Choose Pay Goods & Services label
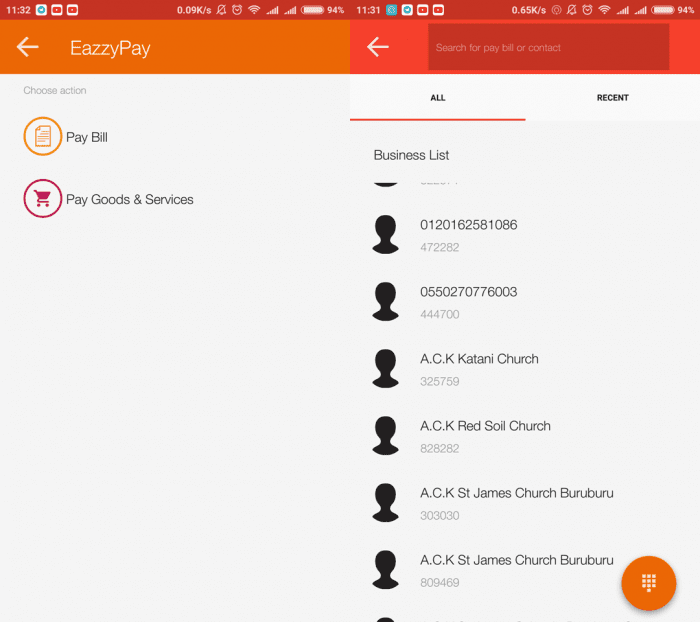 click(x=130, y=200)
